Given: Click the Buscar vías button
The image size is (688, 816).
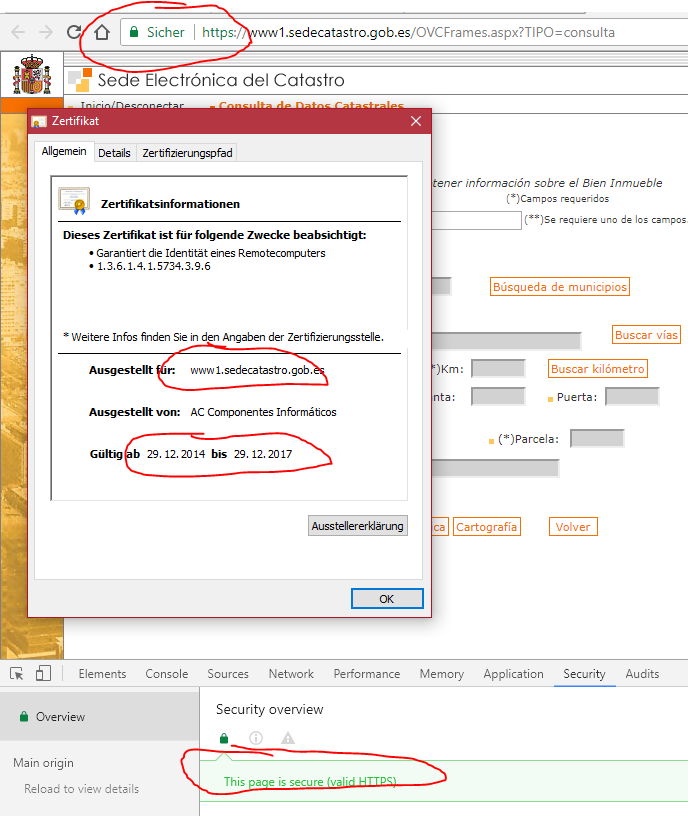Looking at the screenshot, I should tap(646, 335).
